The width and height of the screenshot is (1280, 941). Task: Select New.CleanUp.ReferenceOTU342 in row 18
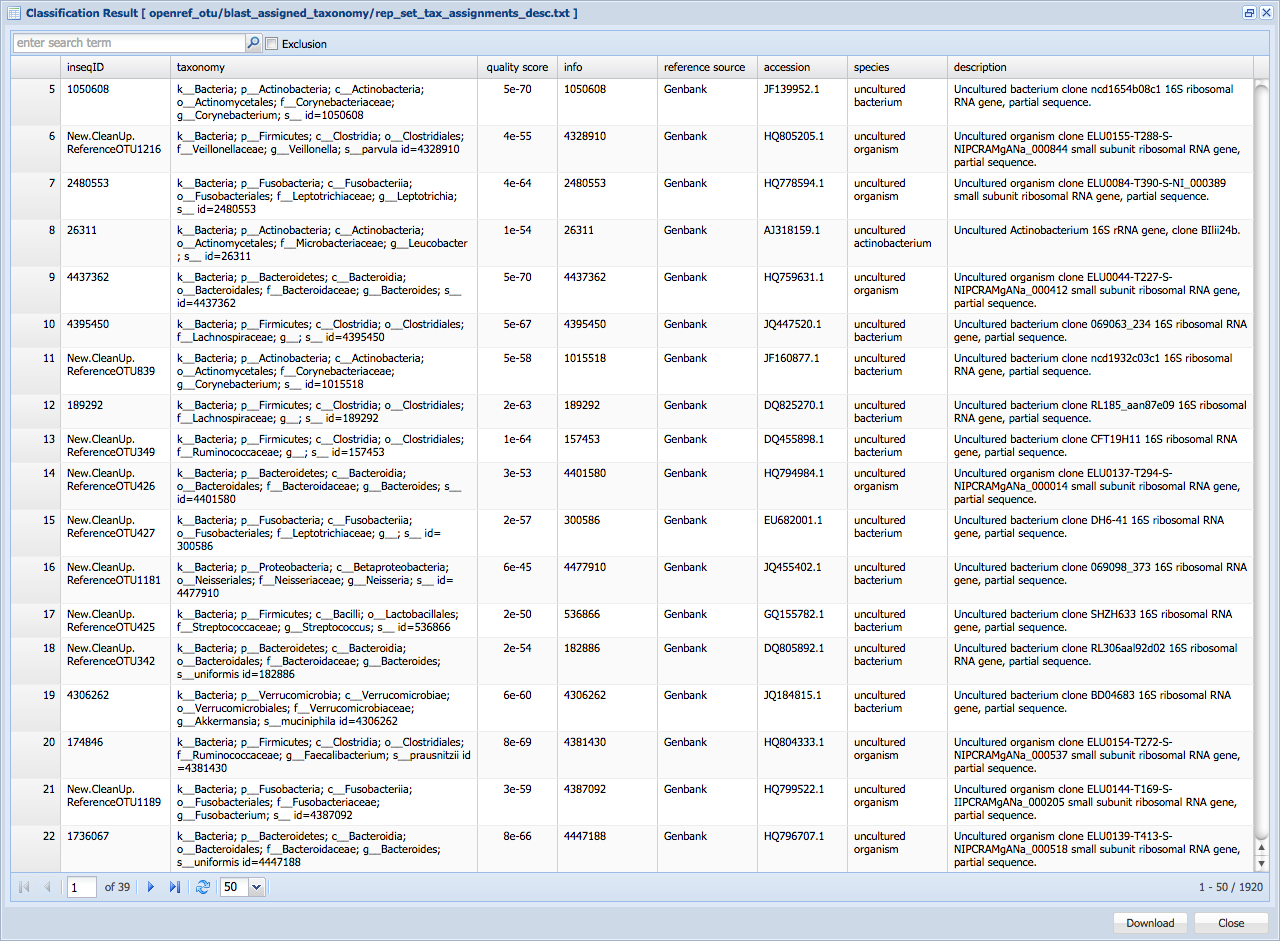coord(111,655)
